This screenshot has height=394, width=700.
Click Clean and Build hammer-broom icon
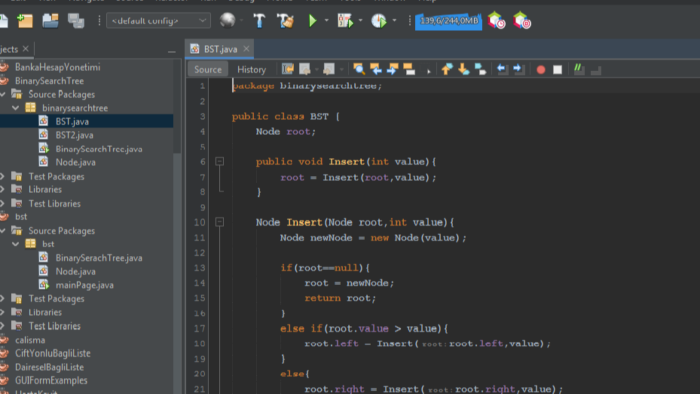(285, 21)
